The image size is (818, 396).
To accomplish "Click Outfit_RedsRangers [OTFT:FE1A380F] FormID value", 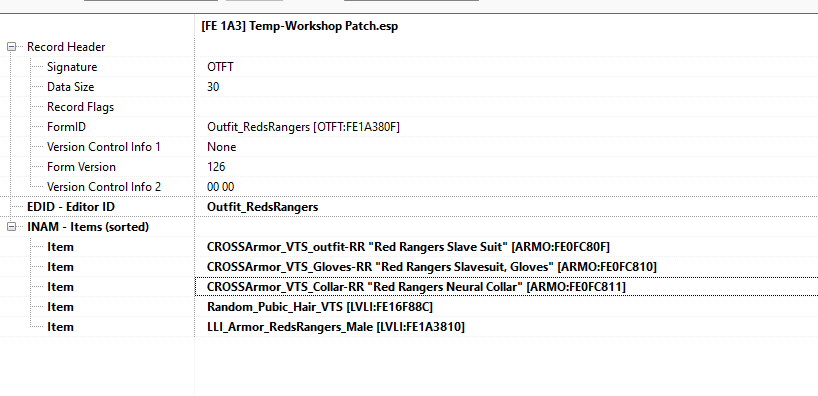I will [x=303, y=127].
